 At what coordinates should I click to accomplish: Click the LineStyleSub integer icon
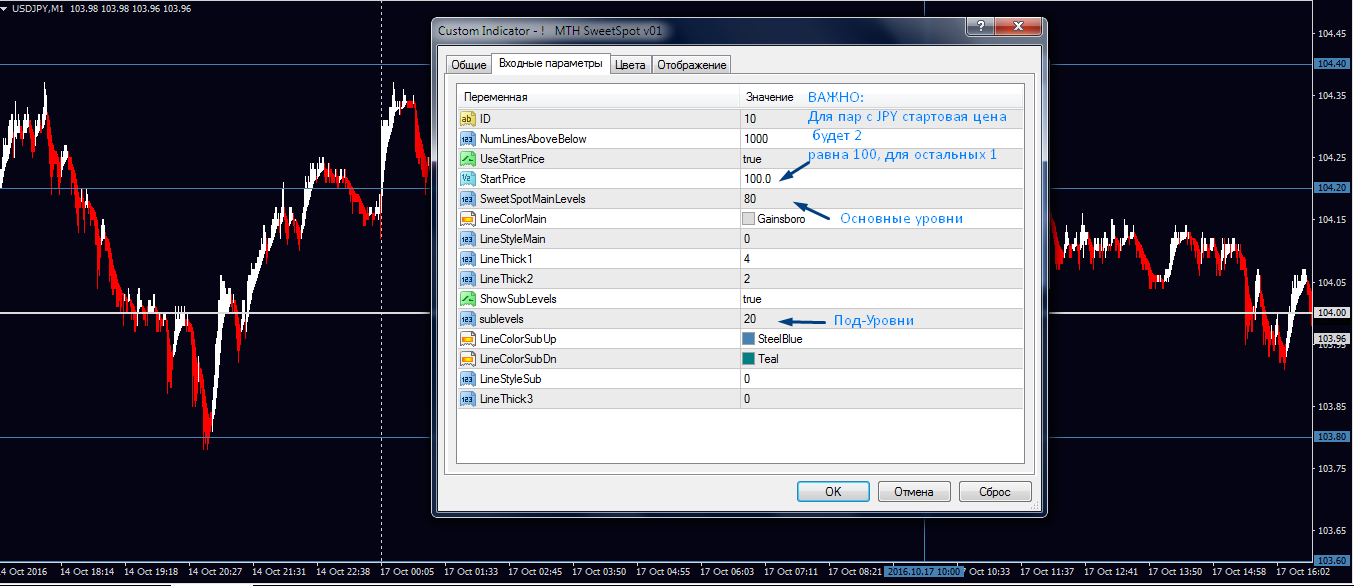pos(467,379)
